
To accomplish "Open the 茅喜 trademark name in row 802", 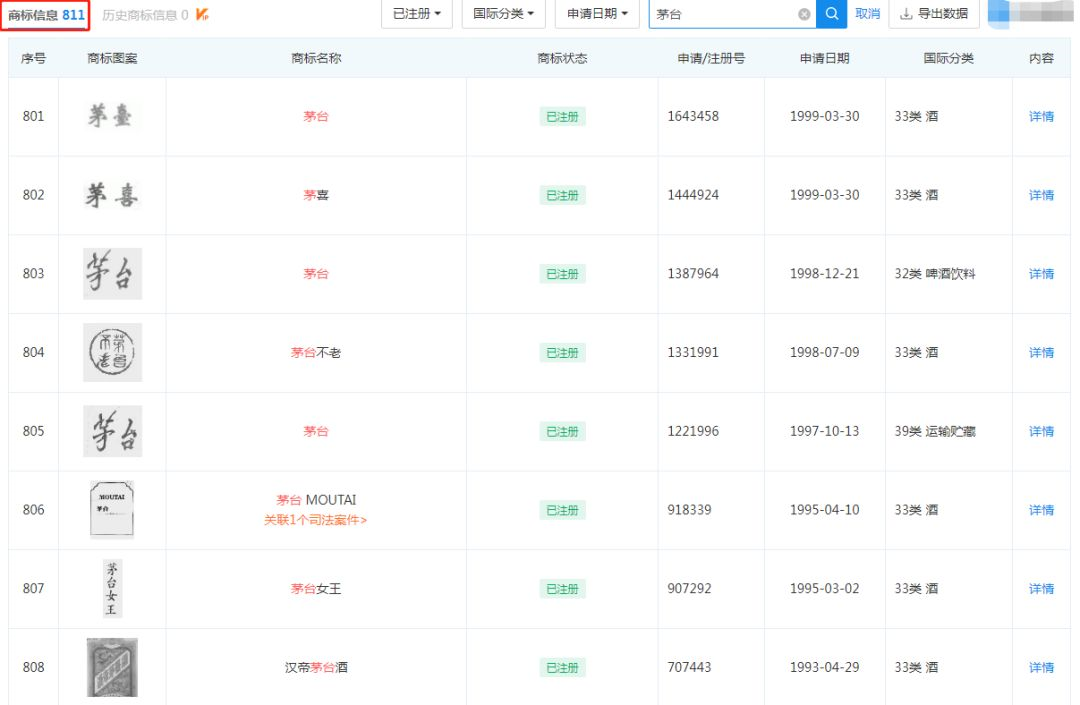I will (x=316, y=195).
